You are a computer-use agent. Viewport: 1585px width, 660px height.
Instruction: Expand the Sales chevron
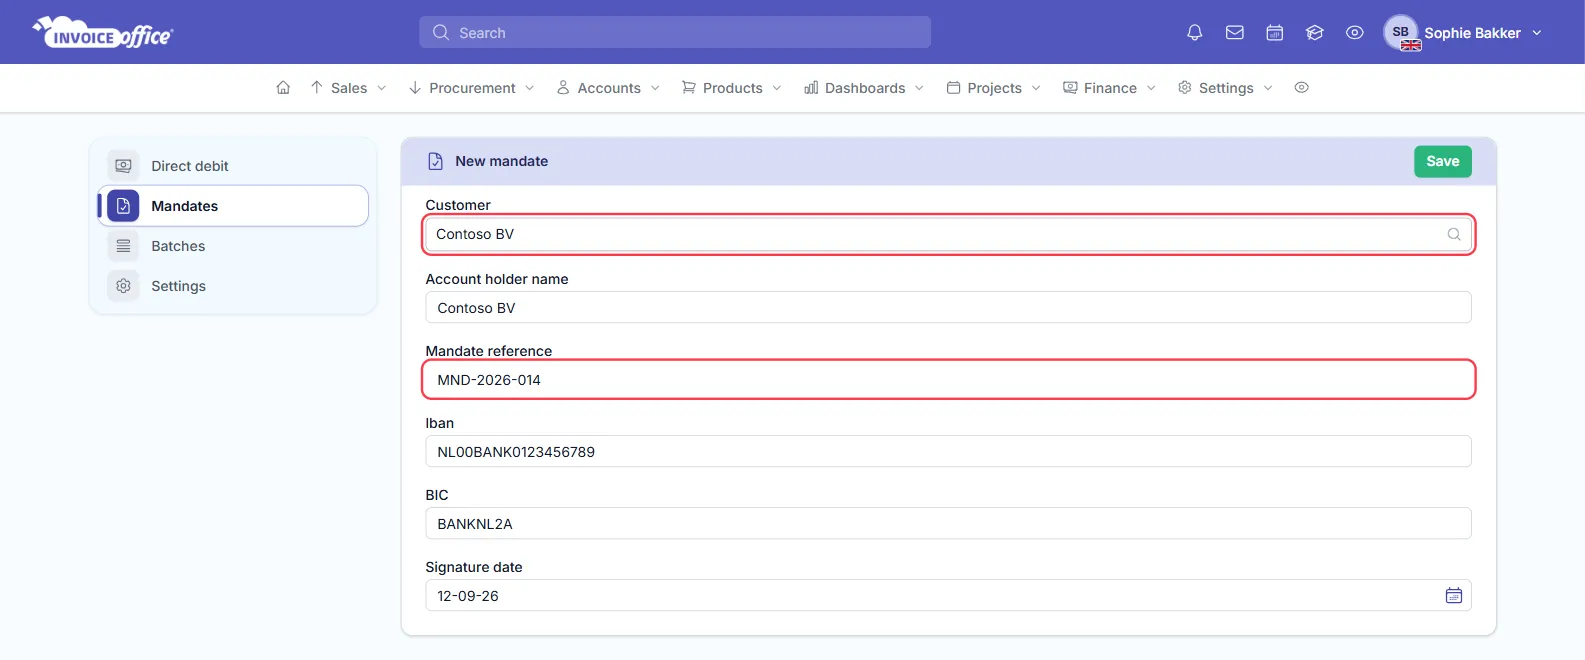[381, 88]
